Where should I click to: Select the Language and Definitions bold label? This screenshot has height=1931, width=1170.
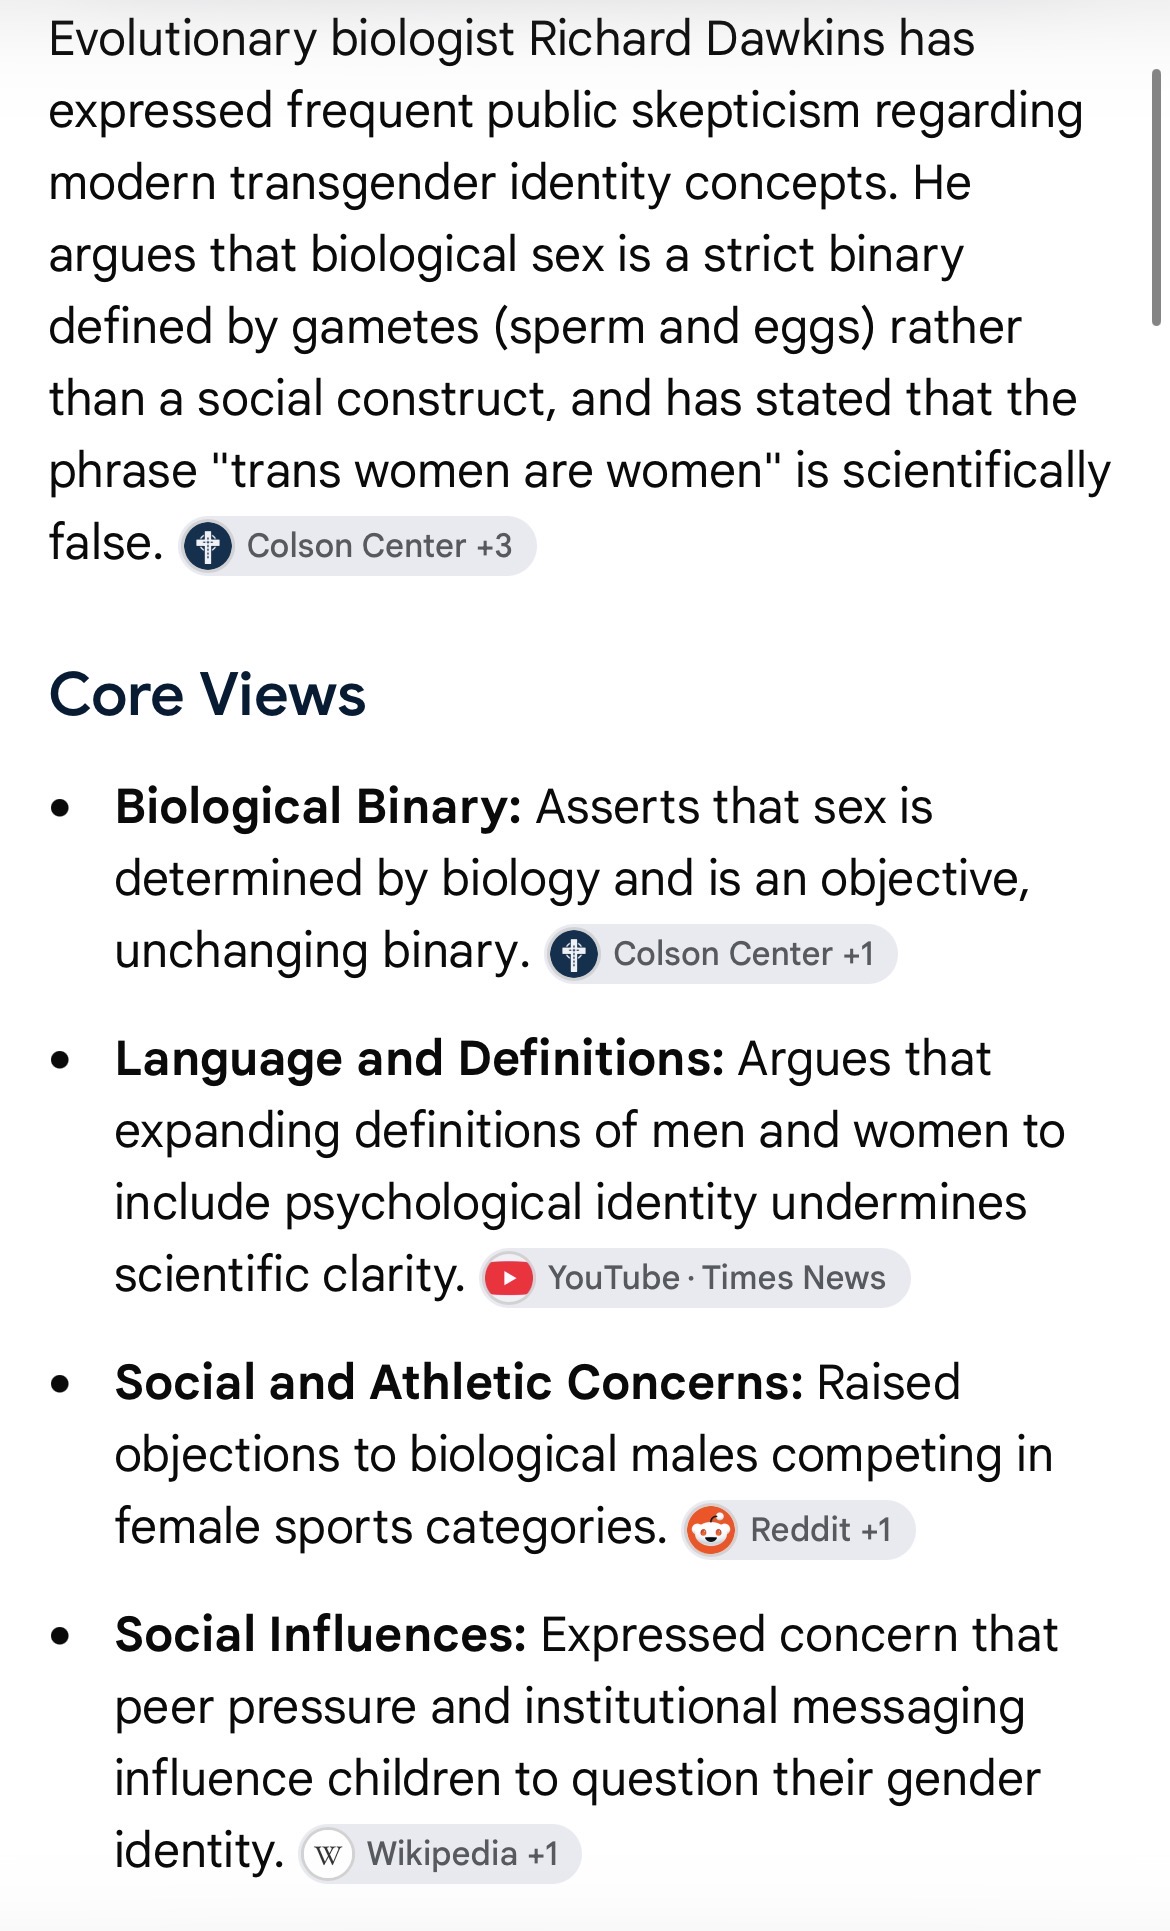419,1058
